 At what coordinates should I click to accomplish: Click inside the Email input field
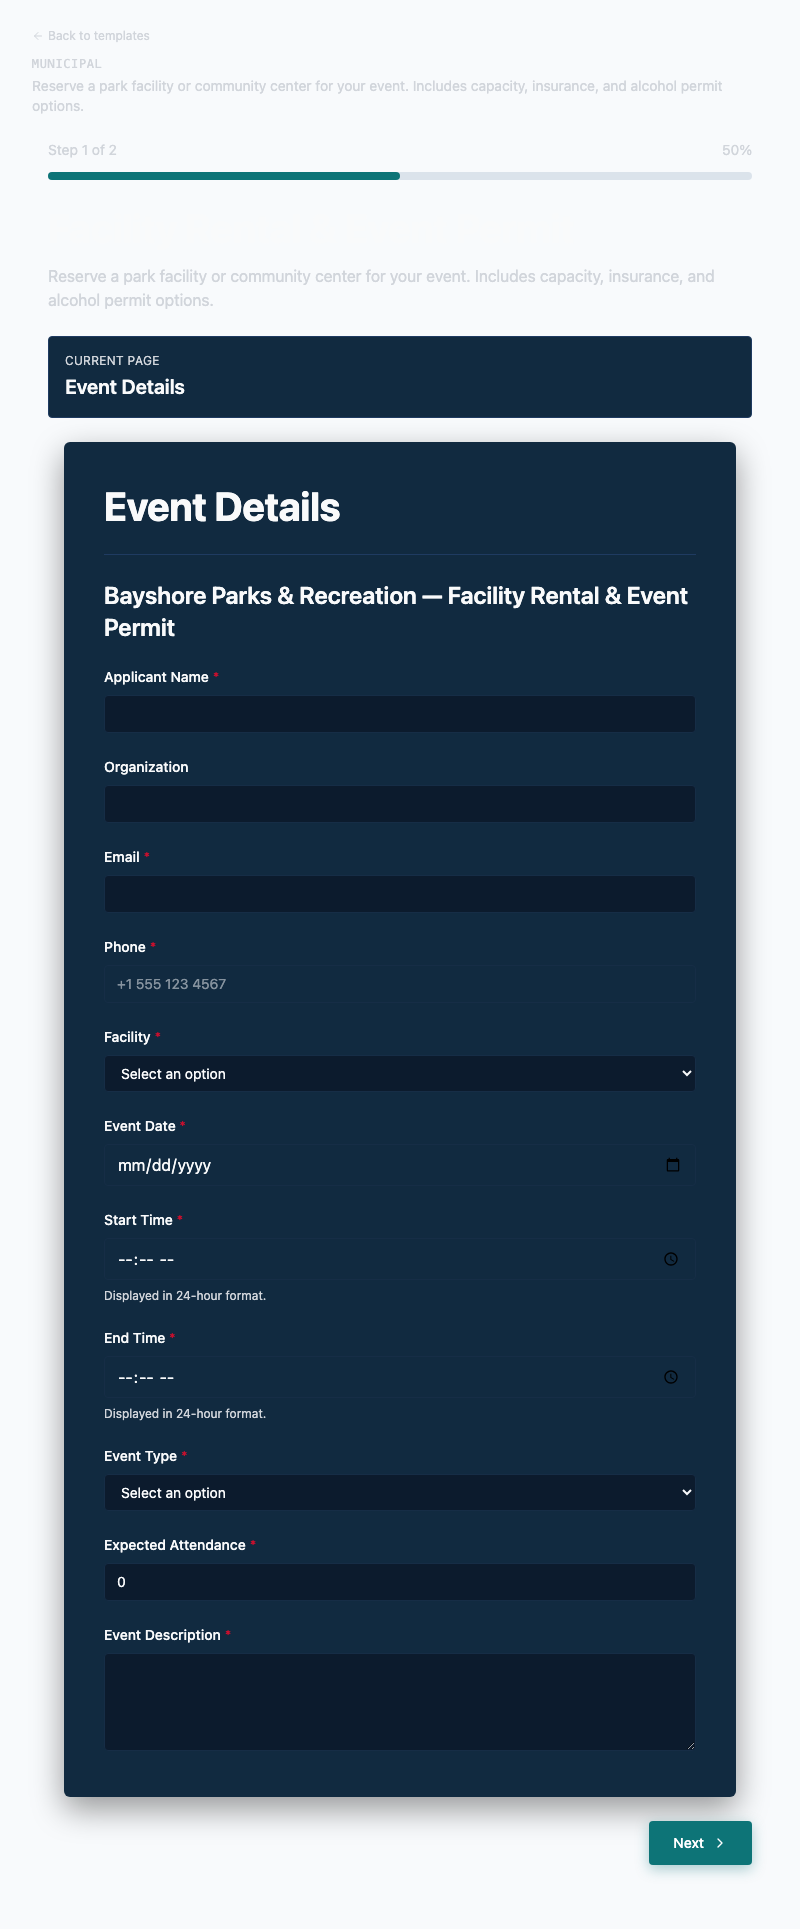tap(399, 893)
